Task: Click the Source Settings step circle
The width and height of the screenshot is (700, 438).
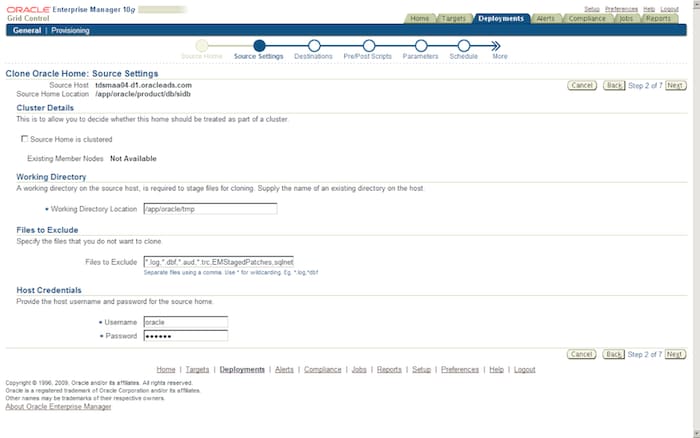Action: (259, 46)
